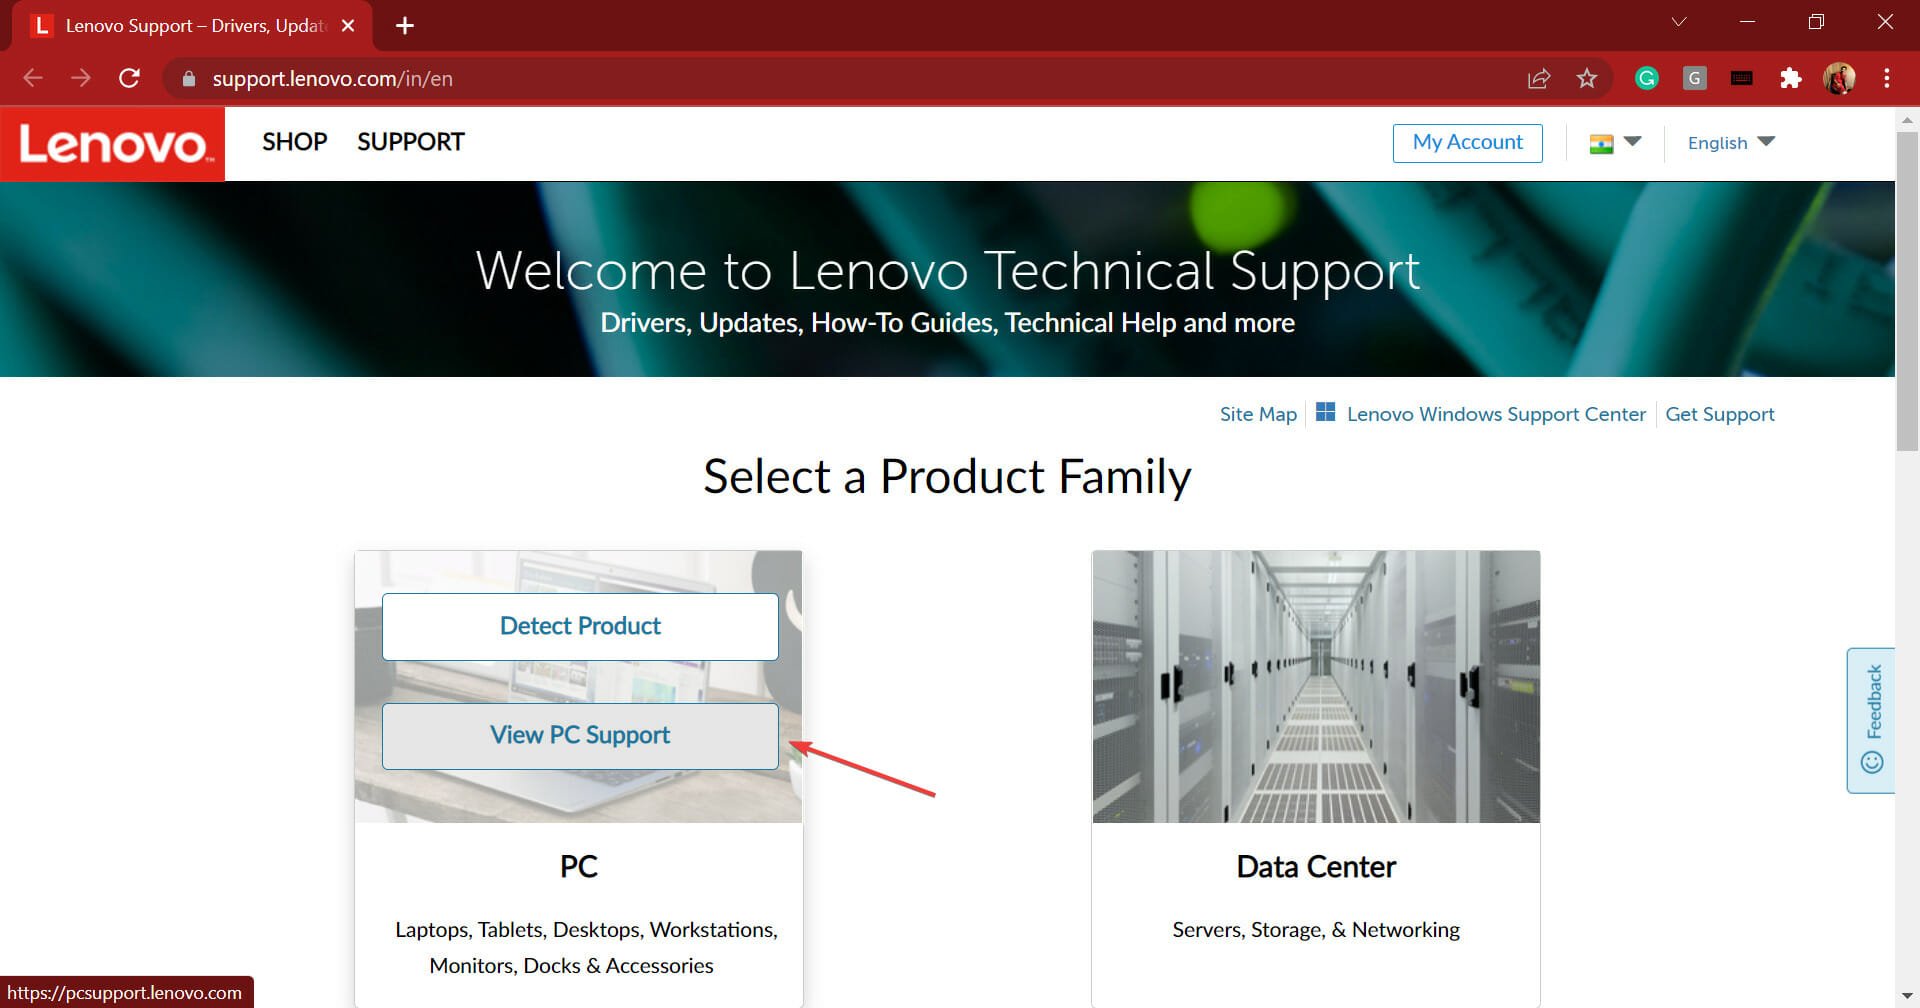Click the scroll down arrow
Image resolution: width=1920 pixels, height=1008 pixels.
tap(1907, 997)
